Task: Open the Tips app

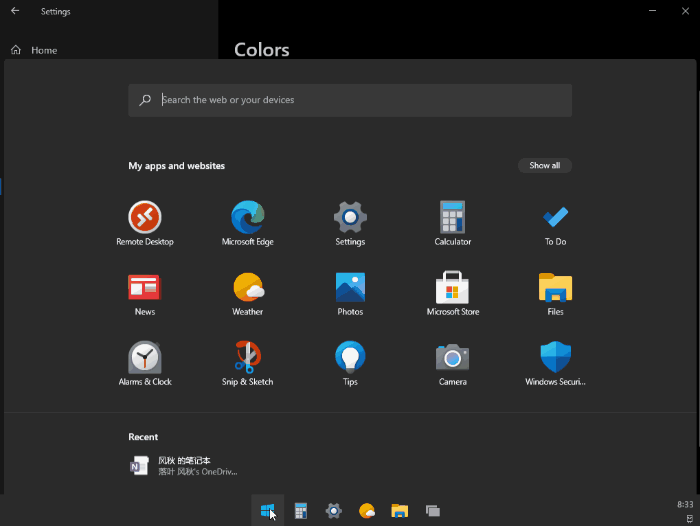Action: [x=350, y=363]
